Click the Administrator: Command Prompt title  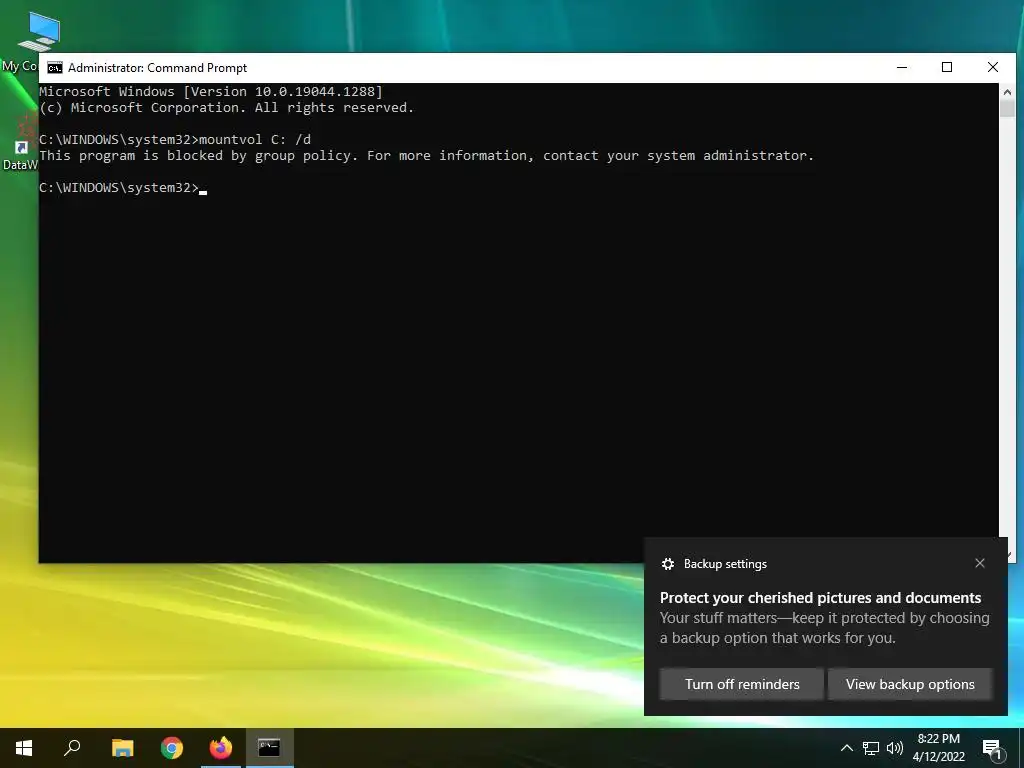157,68
